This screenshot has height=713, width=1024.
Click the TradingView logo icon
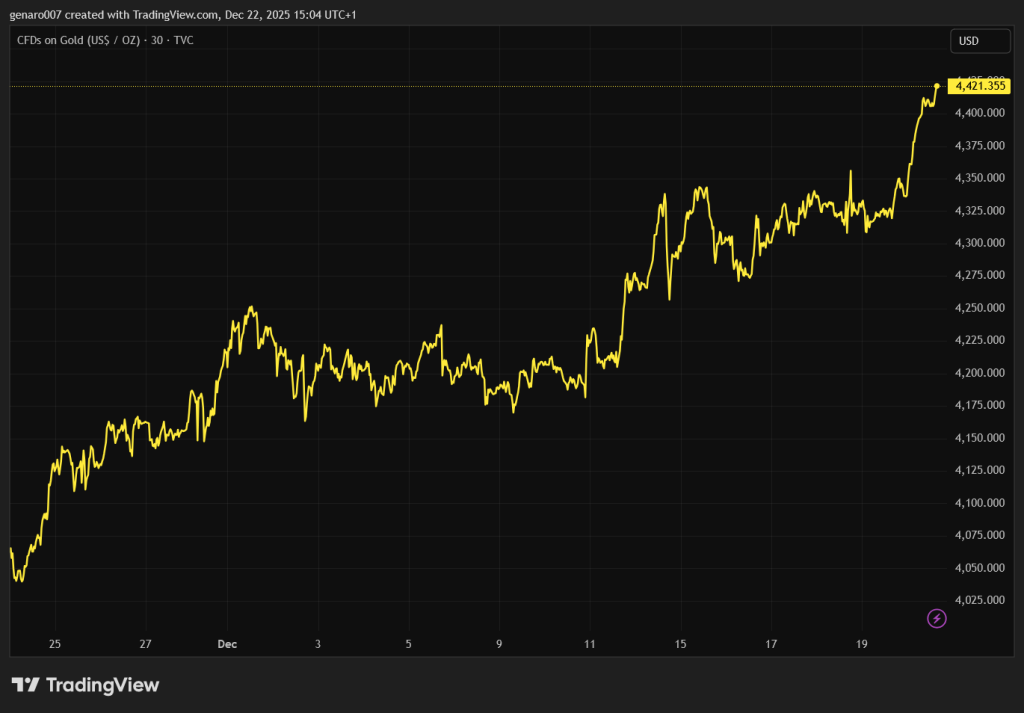(x=26, y=685)
